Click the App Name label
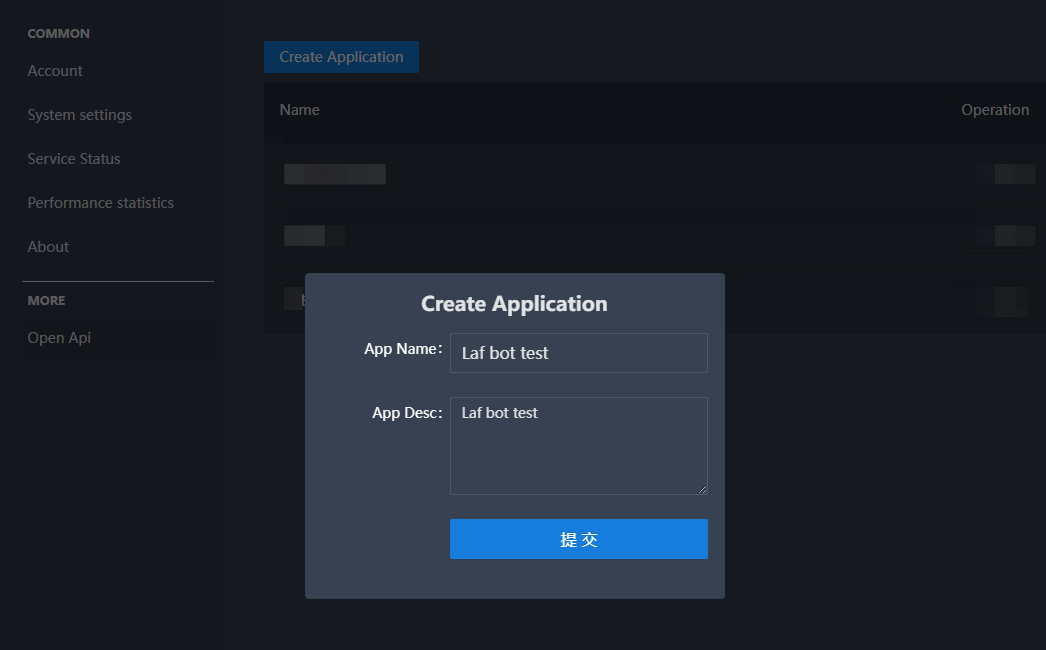This screenshot has width=1046, height=650. [x=403, y=349]
